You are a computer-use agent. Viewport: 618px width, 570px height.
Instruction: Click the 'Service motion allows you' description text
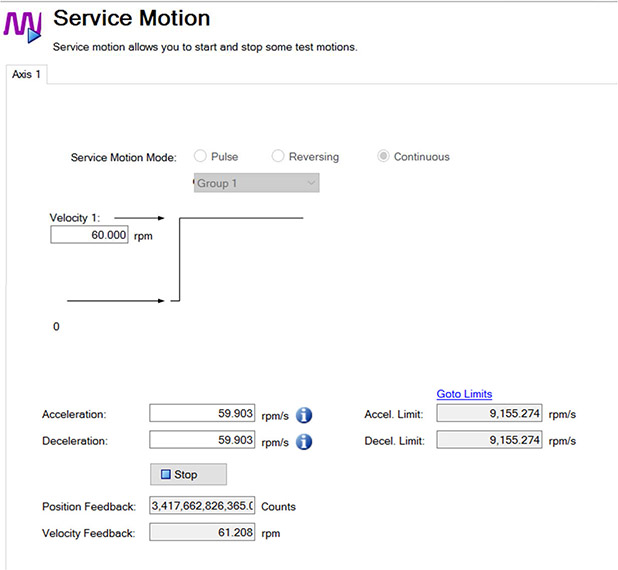tap(205, 47)
